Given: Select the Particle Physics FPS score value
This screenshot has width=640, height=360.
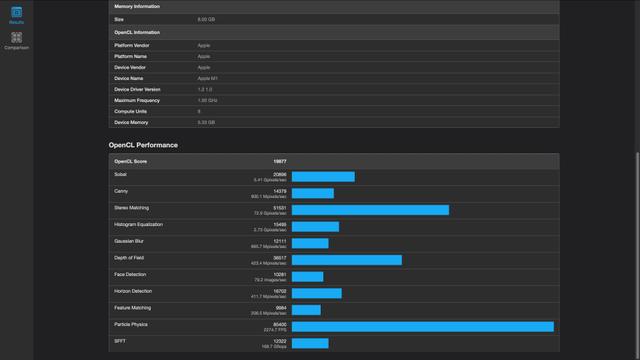Looking at the screenshot, I should pyautogui.click(x=275, y=330).
